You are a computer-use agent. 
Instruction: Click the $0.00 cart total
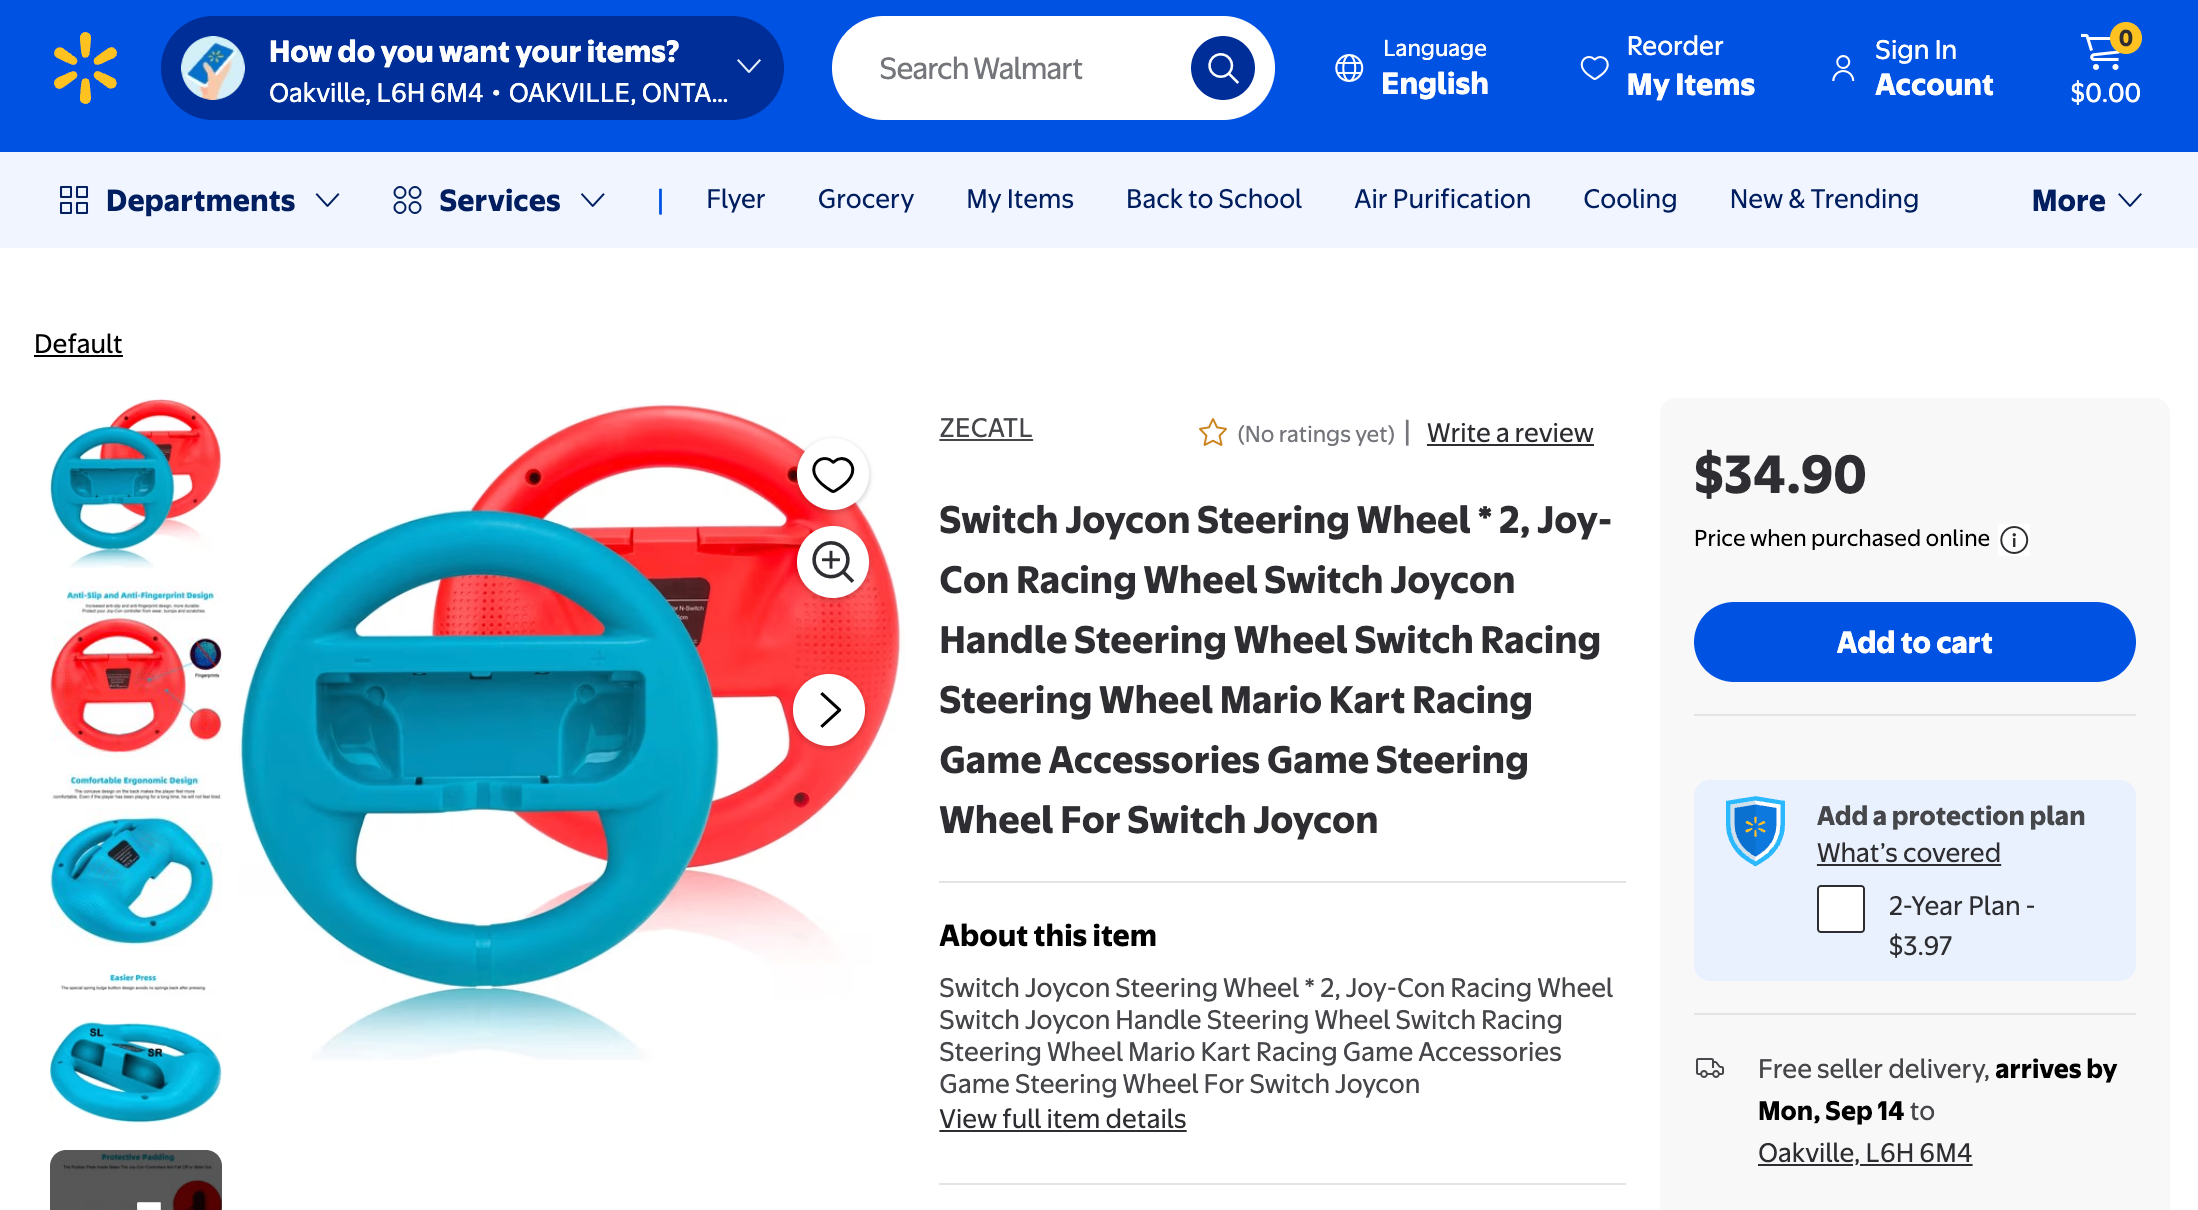point(2105,93)
